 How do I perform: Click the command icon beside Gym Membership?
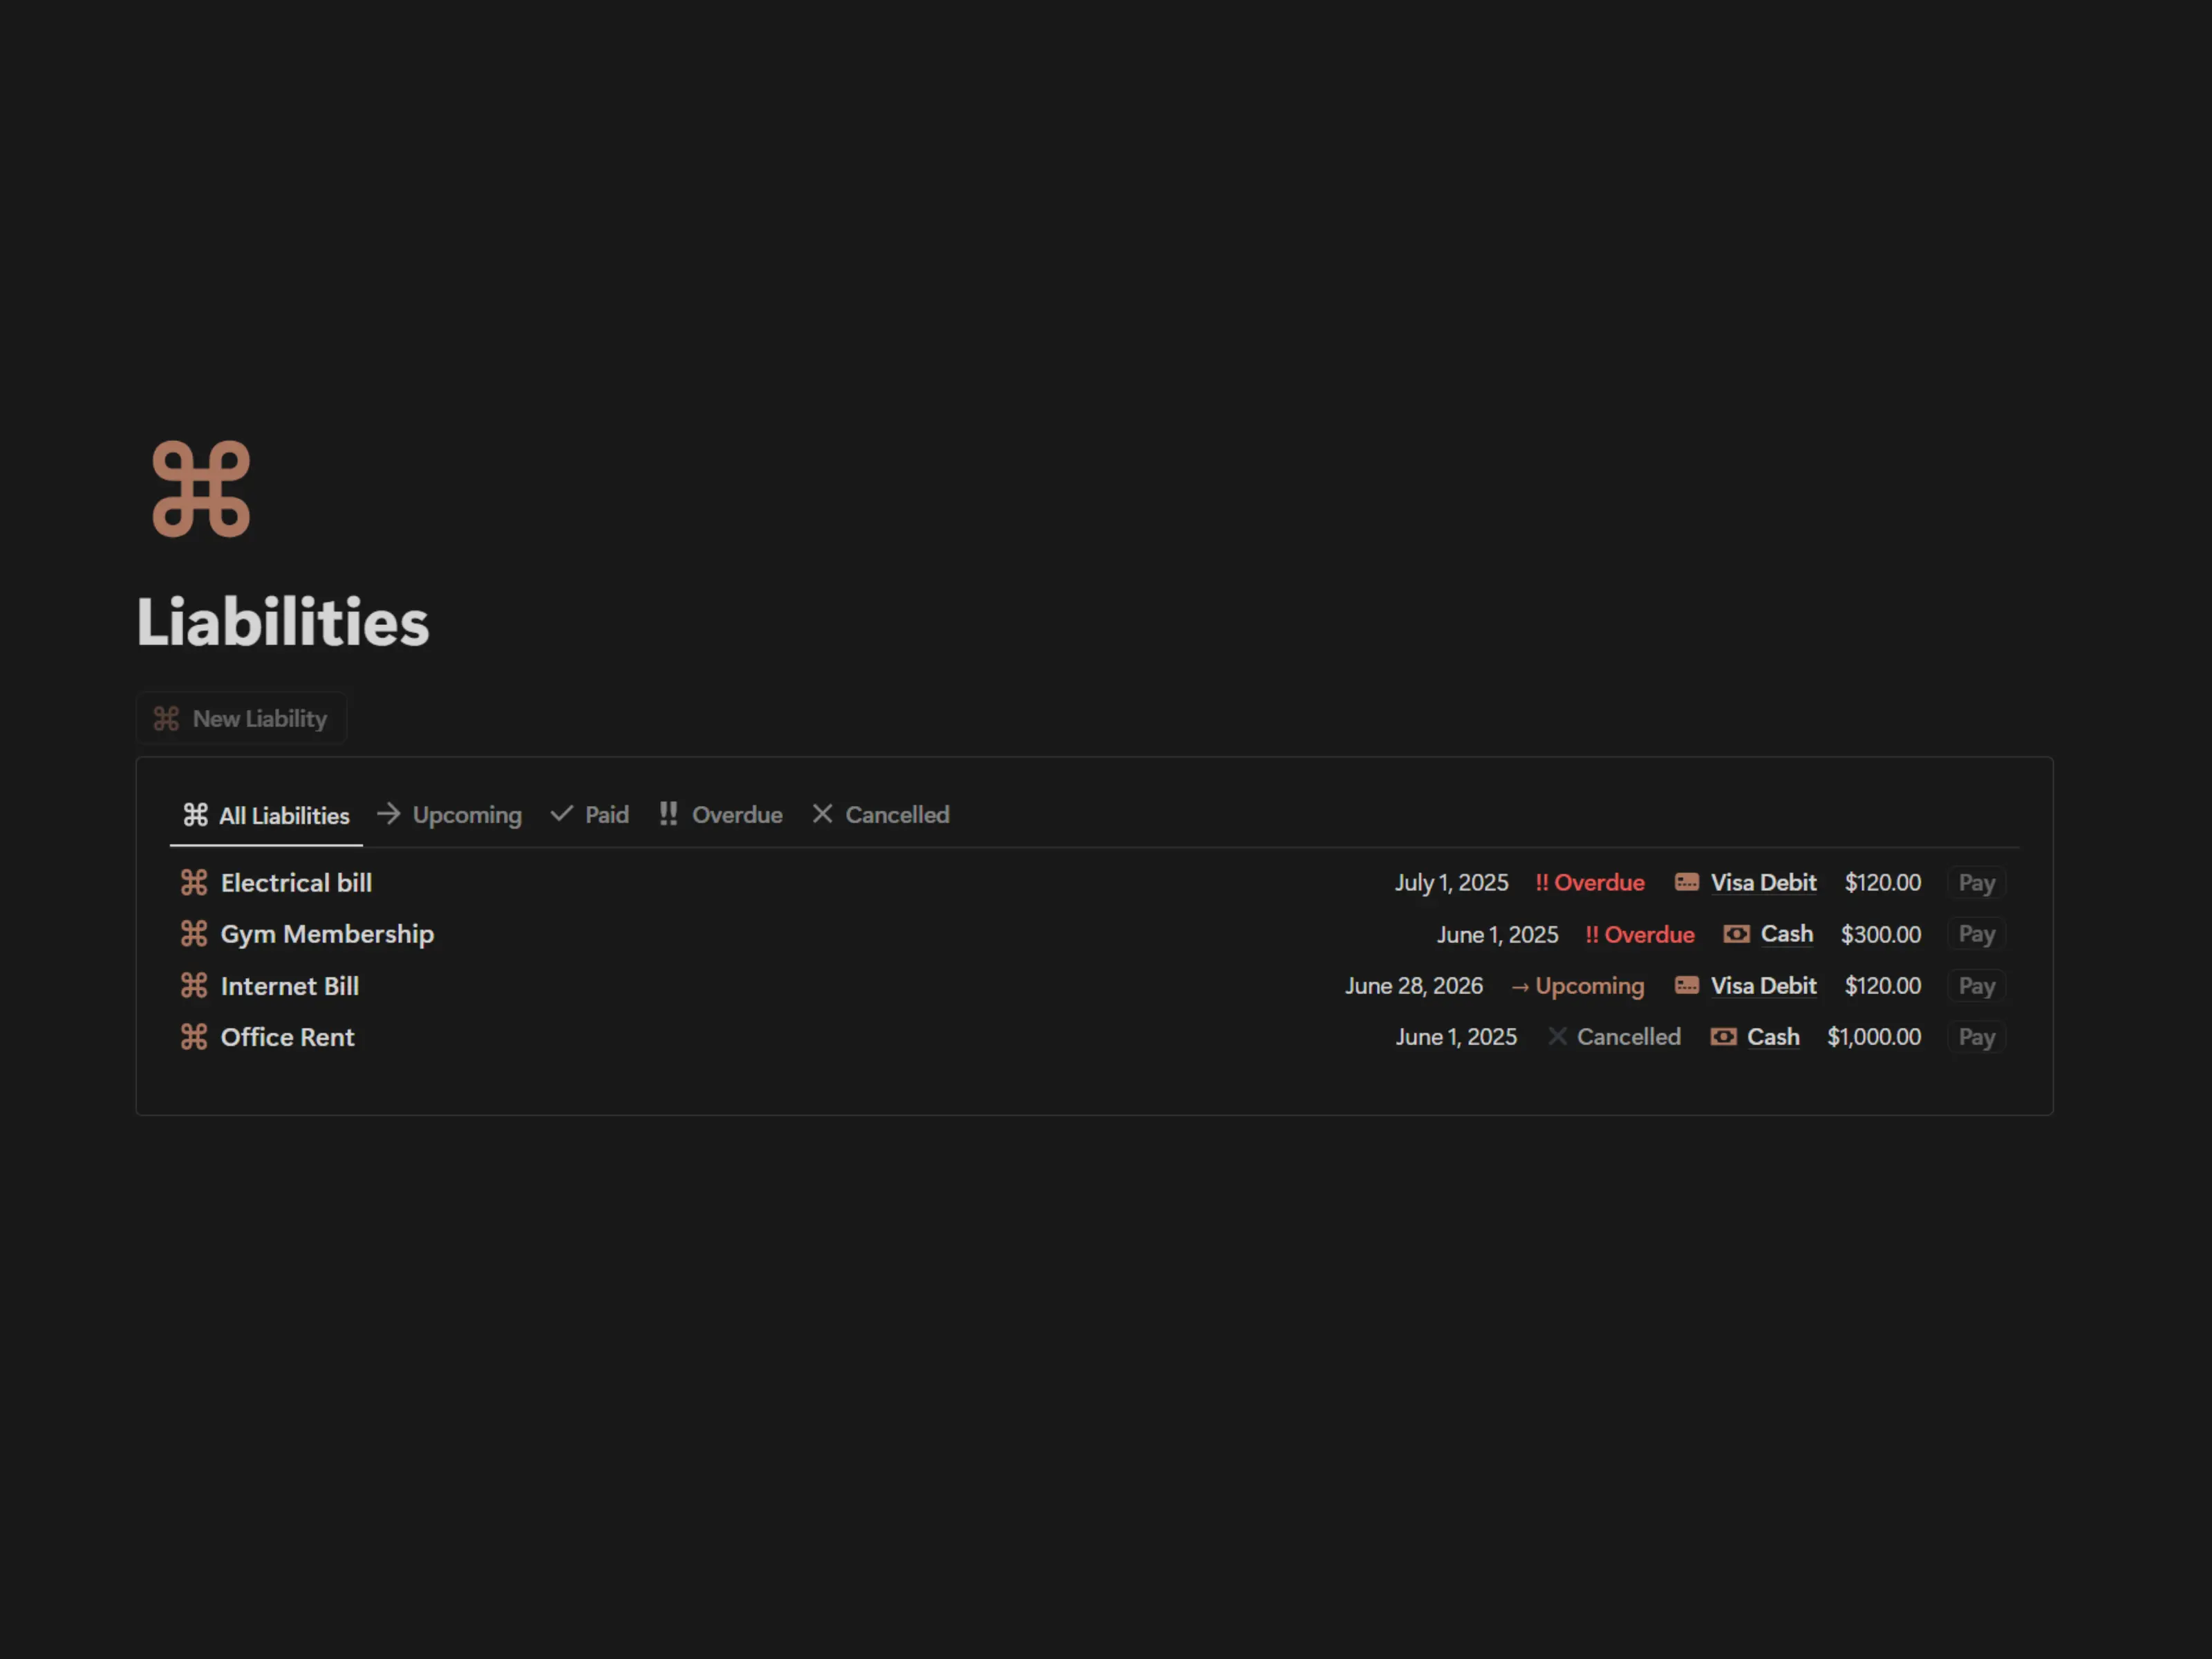tap(194, 933)
